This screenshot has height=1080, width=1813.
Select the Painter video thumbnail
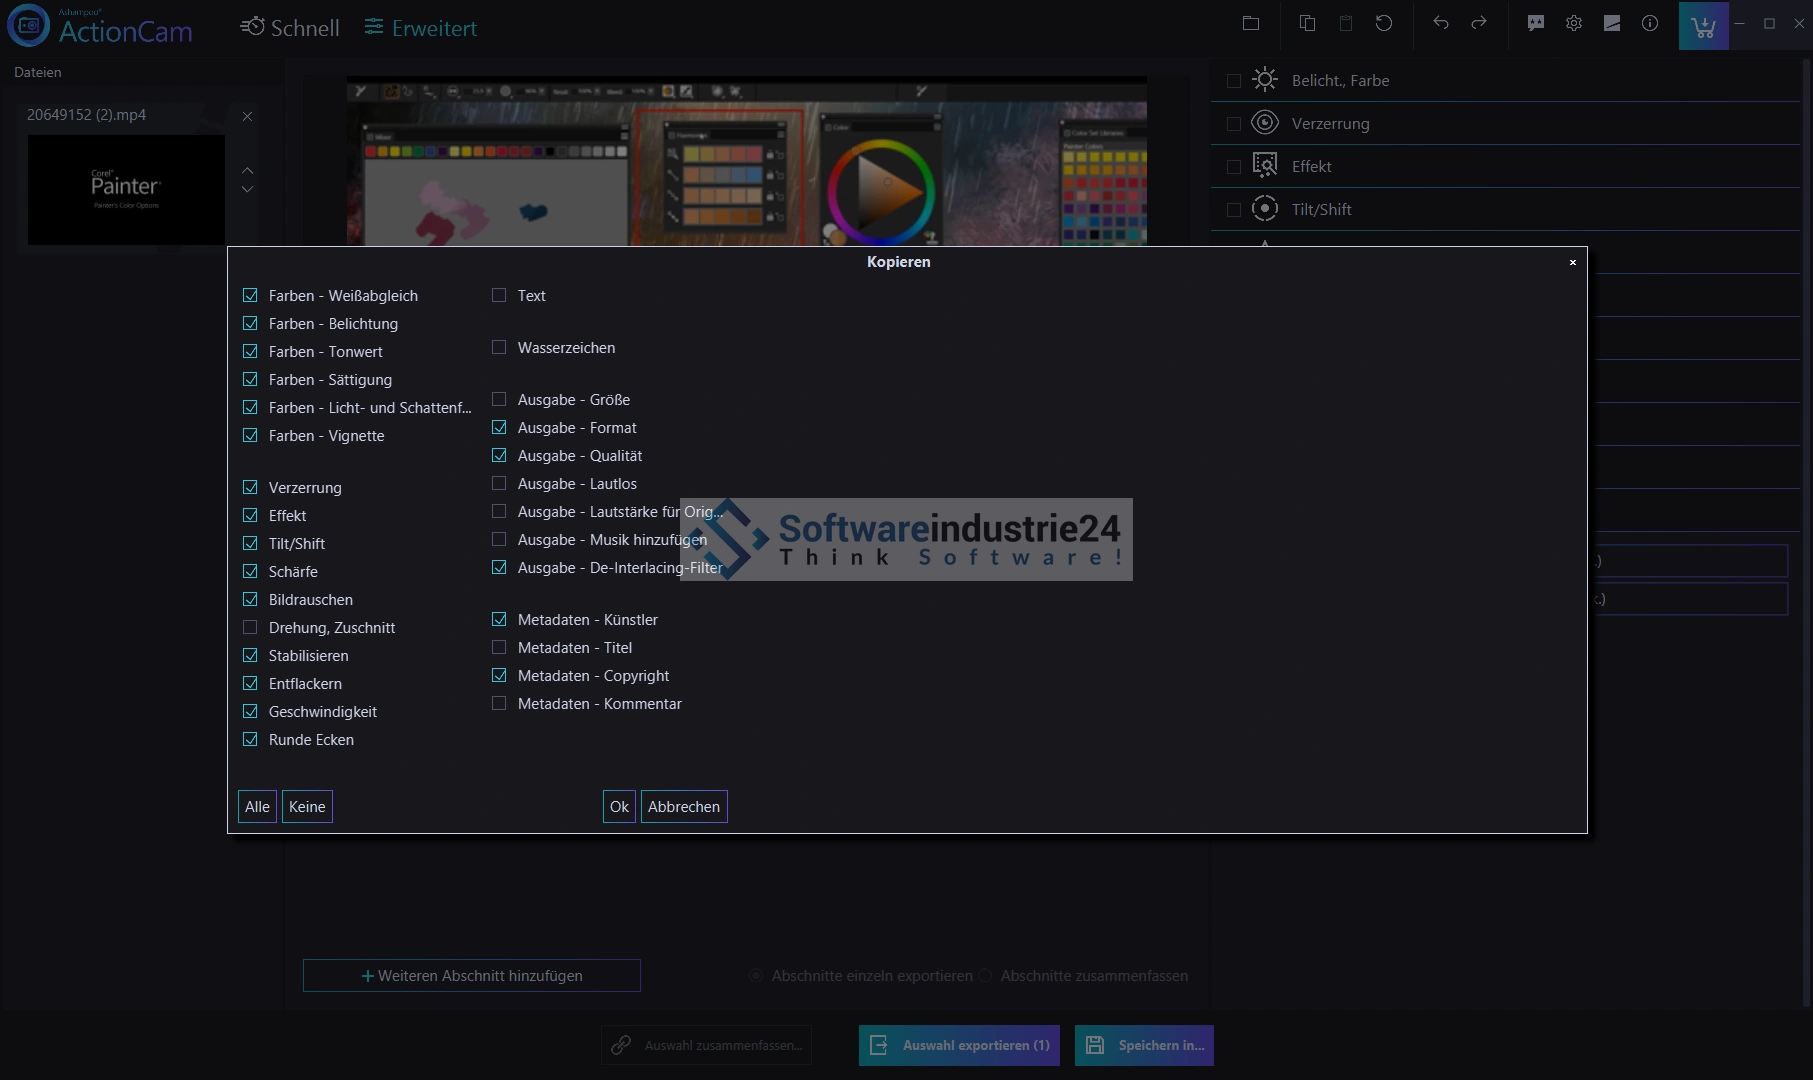click(126, 190)
